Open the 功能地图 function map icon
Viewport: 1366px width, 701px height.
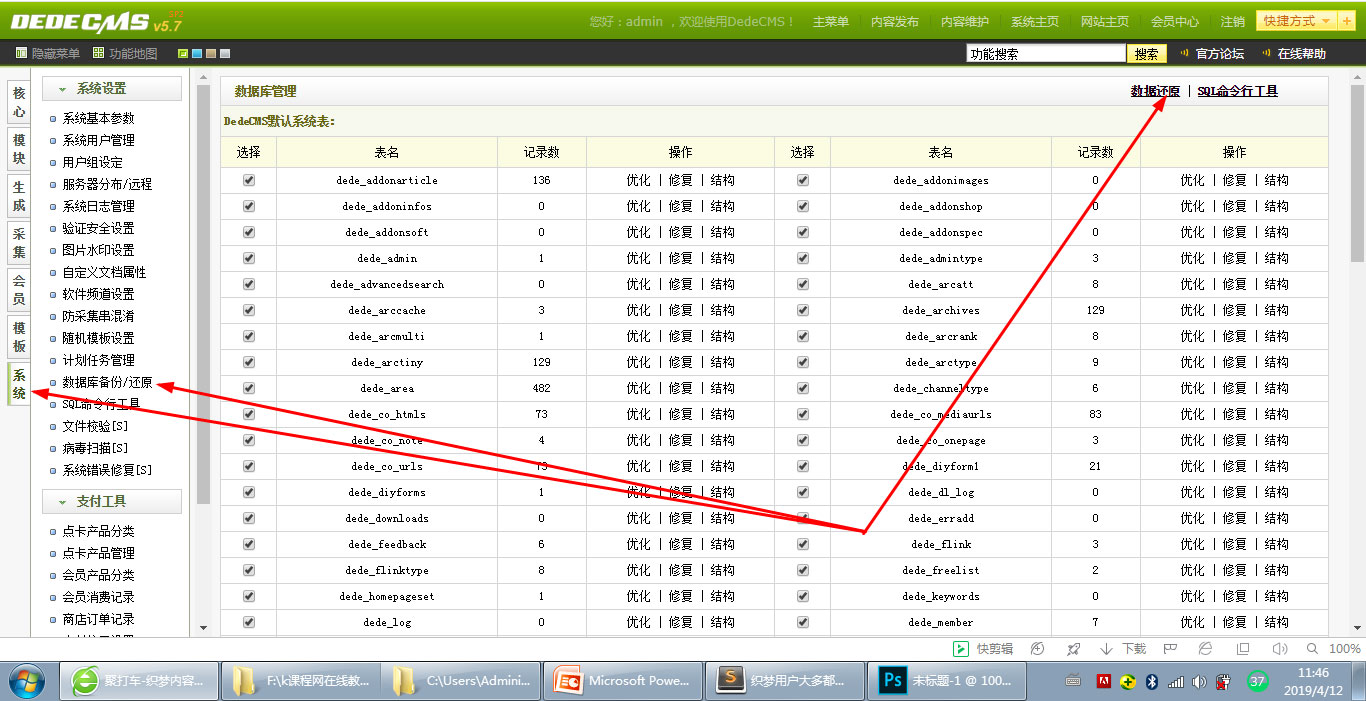[98, 53]
